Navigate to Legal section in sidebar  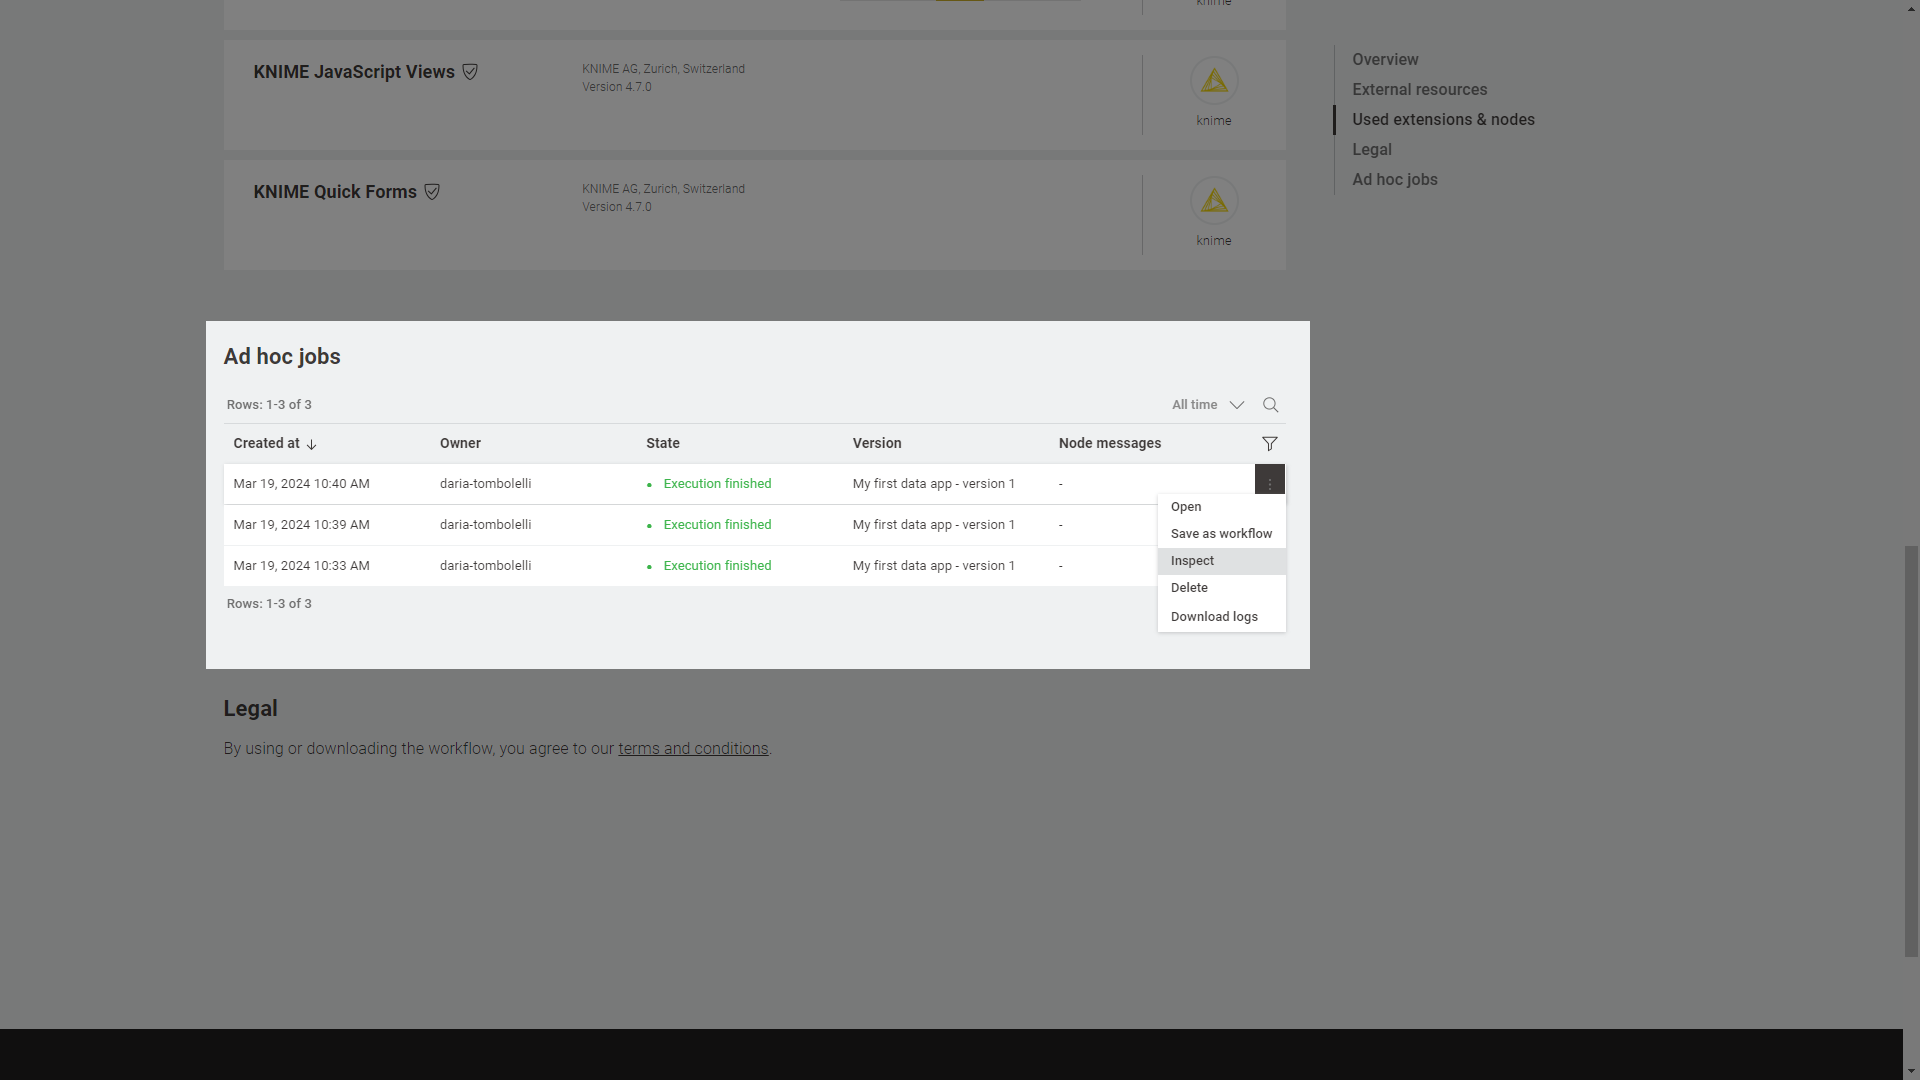pyautogui.click(x=1371, y=148)
